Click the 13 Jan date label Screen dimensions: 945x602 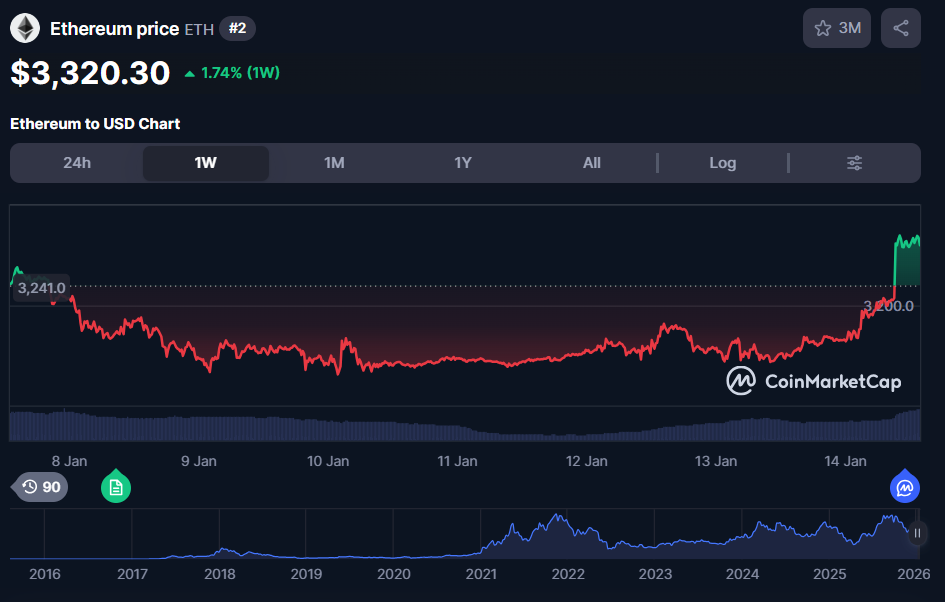(x=715, y=461)
